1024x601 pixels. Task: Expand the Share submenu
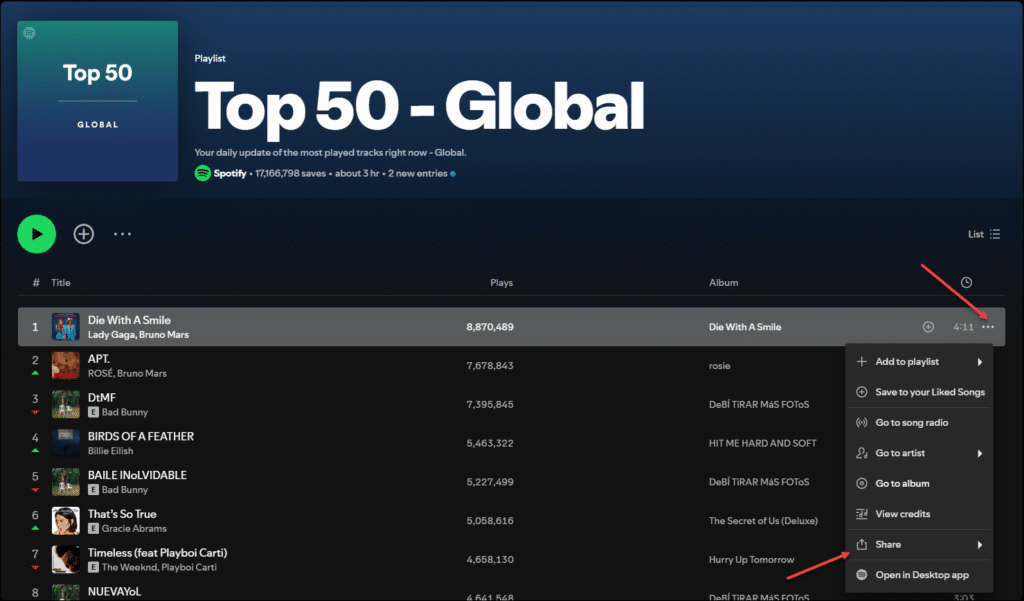920,545
